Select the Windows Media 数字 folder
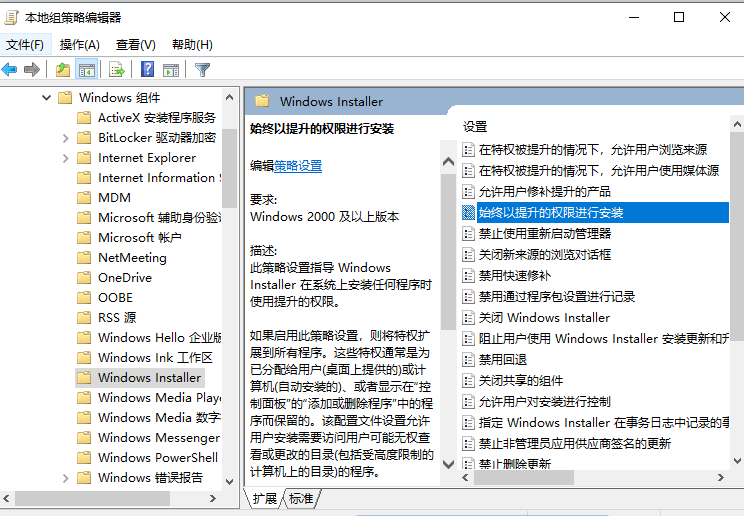This screenshot has width=744, height=516. (x=149, y=417)
